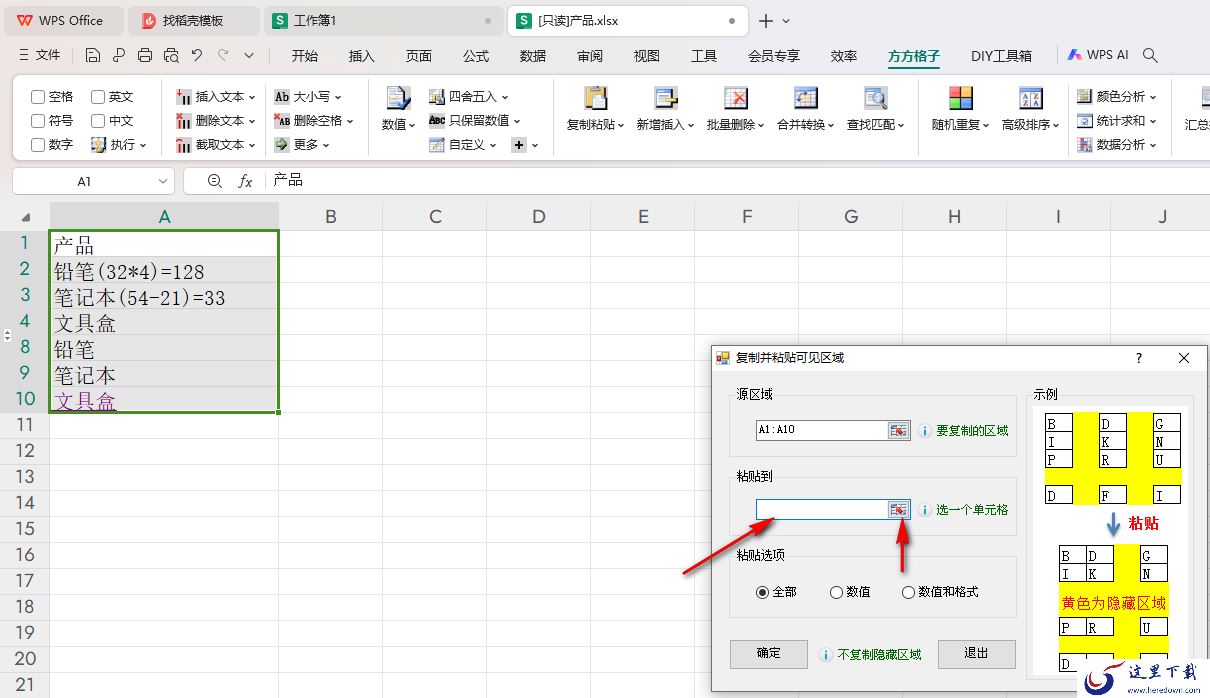
Task: Select the 数值和格式 radio option
Action: pyautogui.click(x=908, y=592)
